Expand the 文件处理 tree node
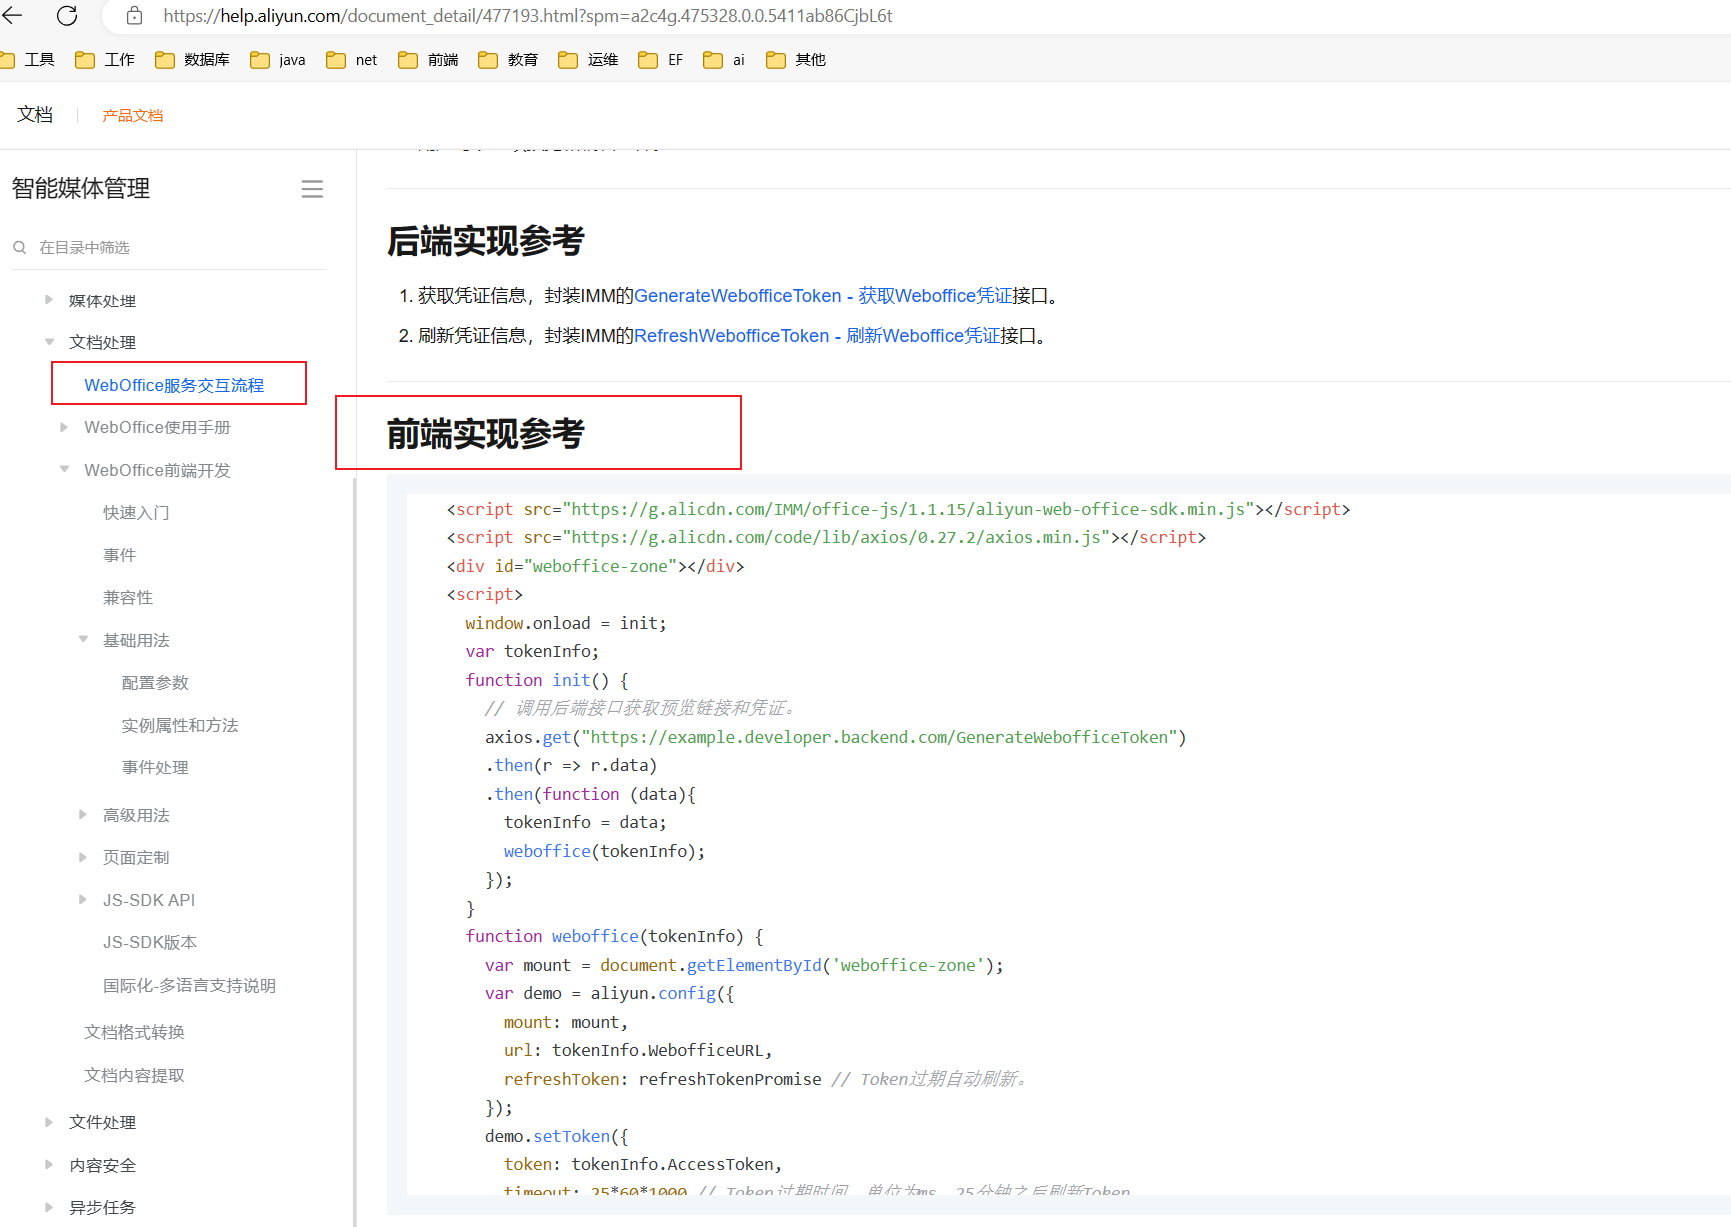Image resolution: width=1731 pixels, height=1227 pixels. (x=48, y=1122)
